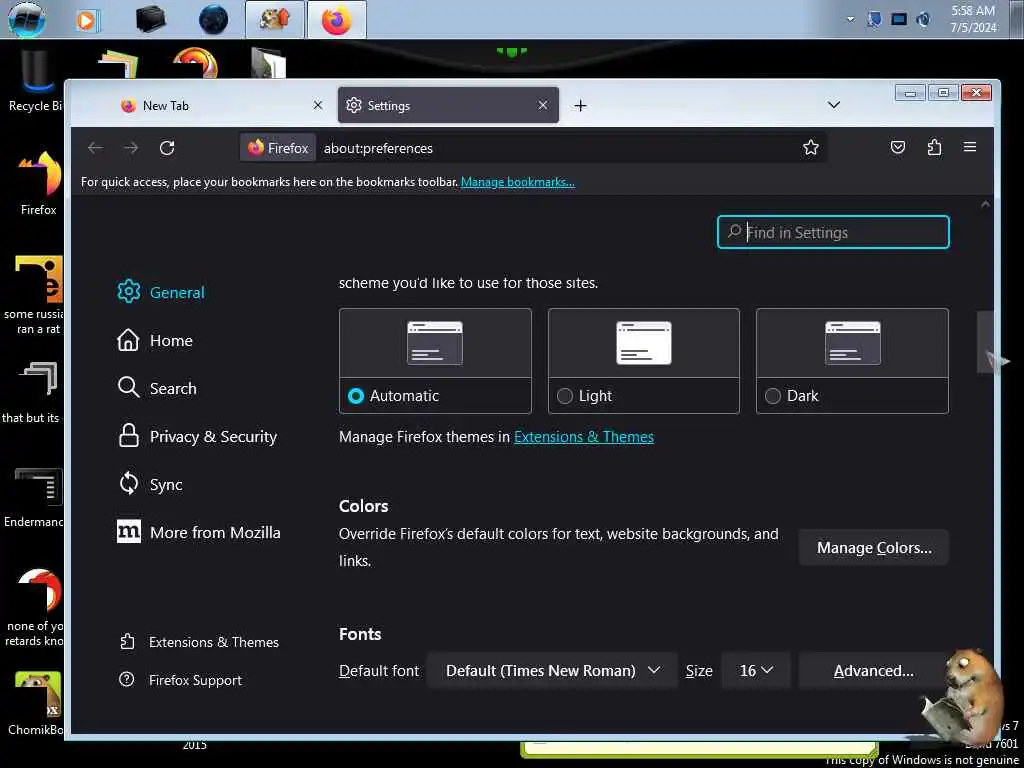
Task: Click the taskbar clock showing 5:58 AM
Action: coord(973,19)
